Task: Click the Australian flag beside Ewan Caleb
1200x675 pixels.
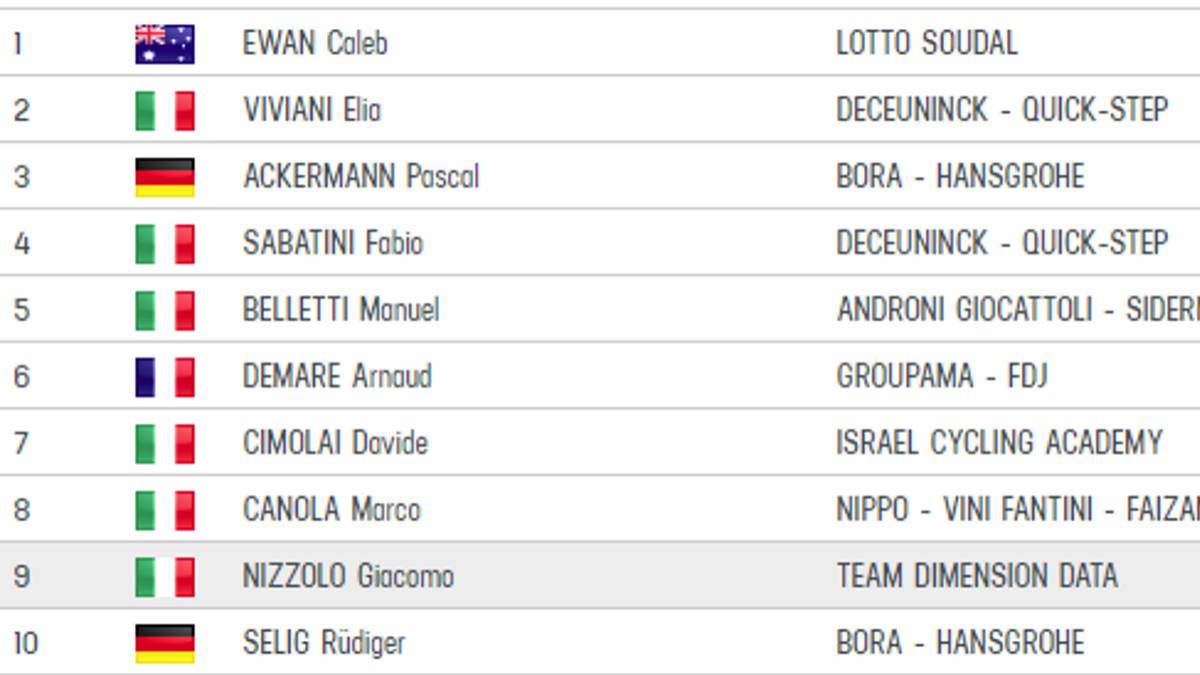Action: tap(165, 44)
